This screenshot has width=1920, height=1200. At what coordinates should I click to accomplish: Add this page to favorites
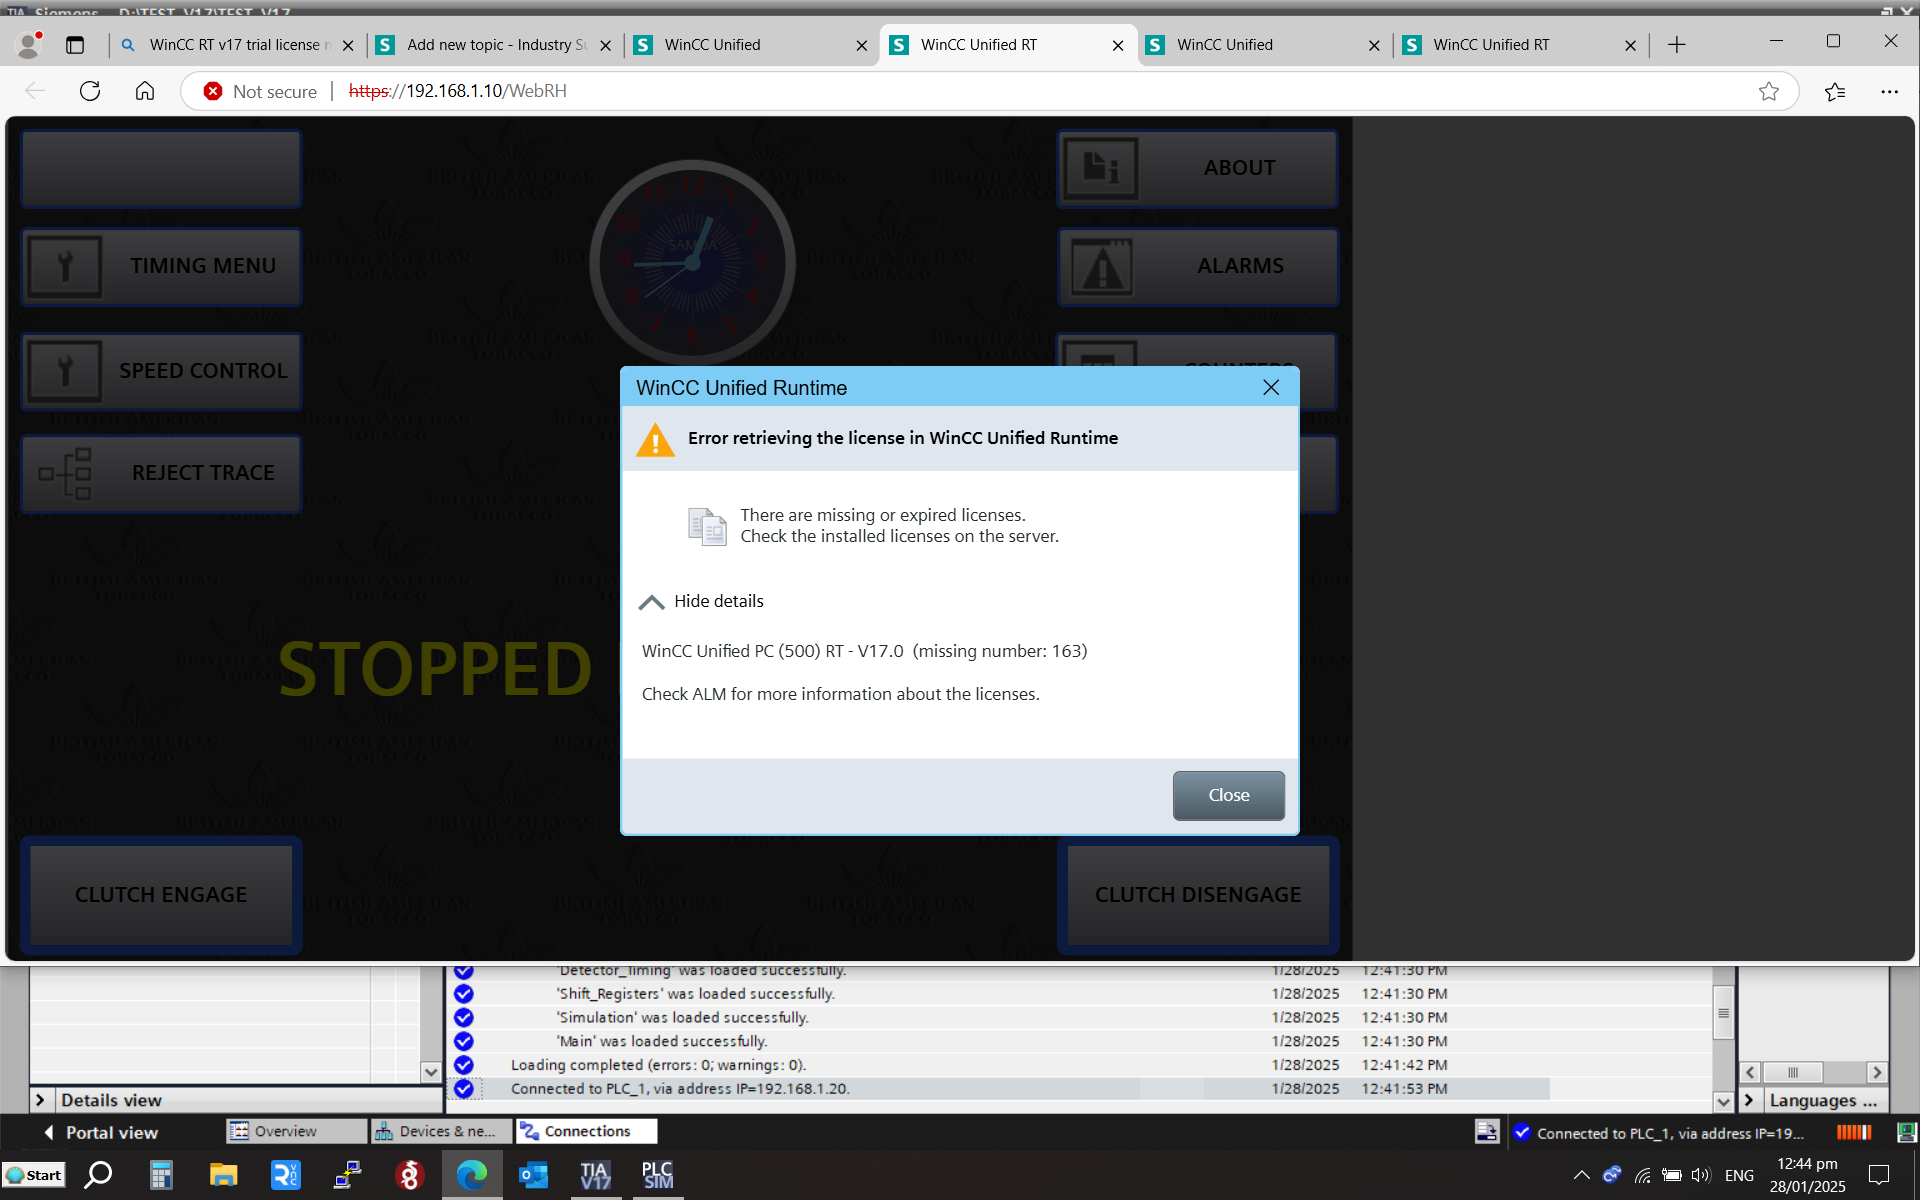coord(1768,91)
